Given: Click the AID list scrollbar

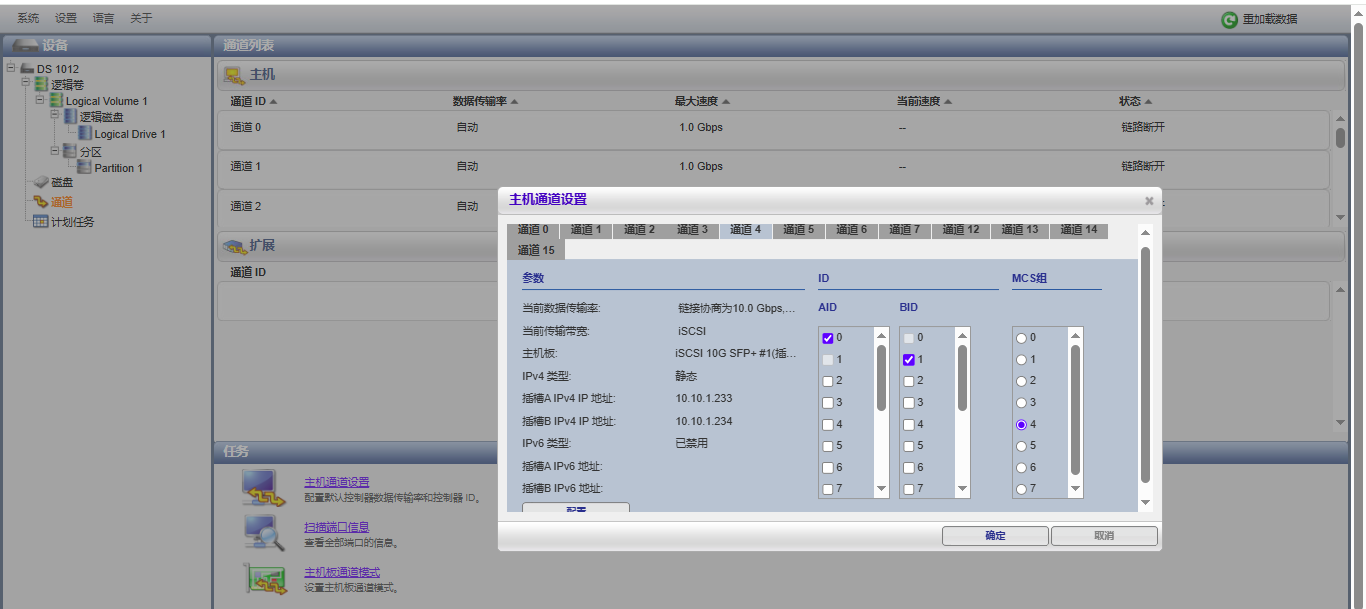Looking at the screenshot, I should [881, 378].
